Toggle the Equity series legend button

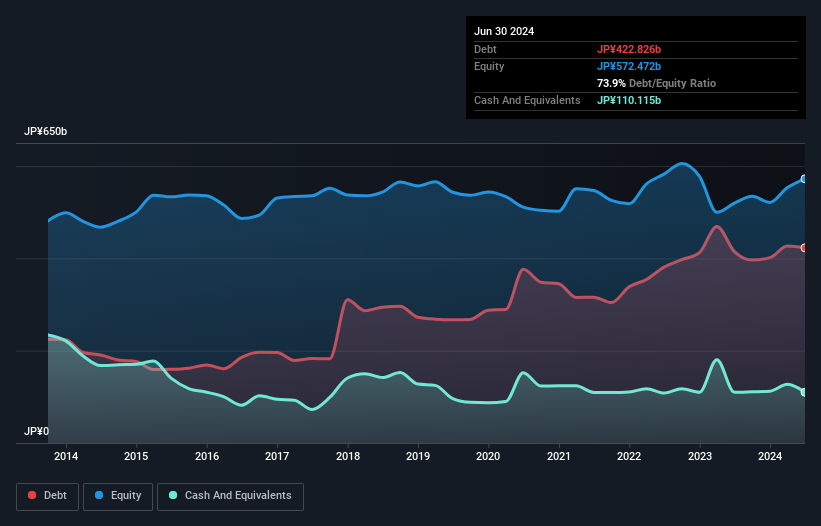coord(118,496)
